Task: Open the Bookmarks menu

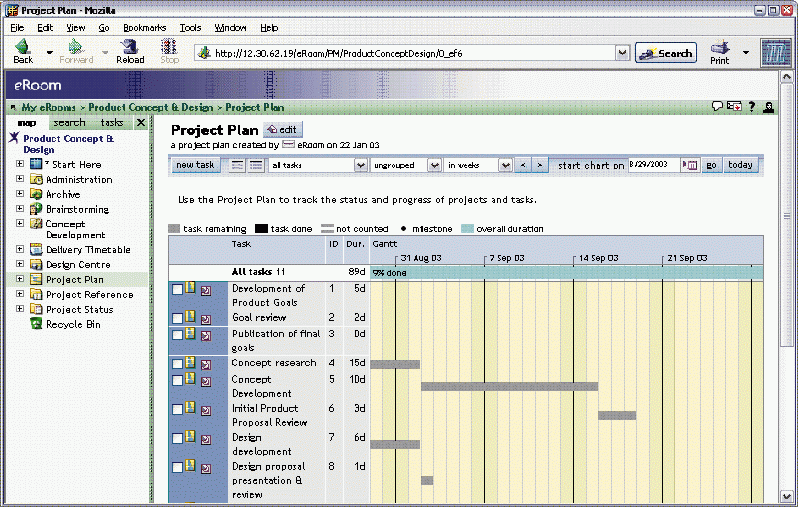Action: click(x=145, y=28)
